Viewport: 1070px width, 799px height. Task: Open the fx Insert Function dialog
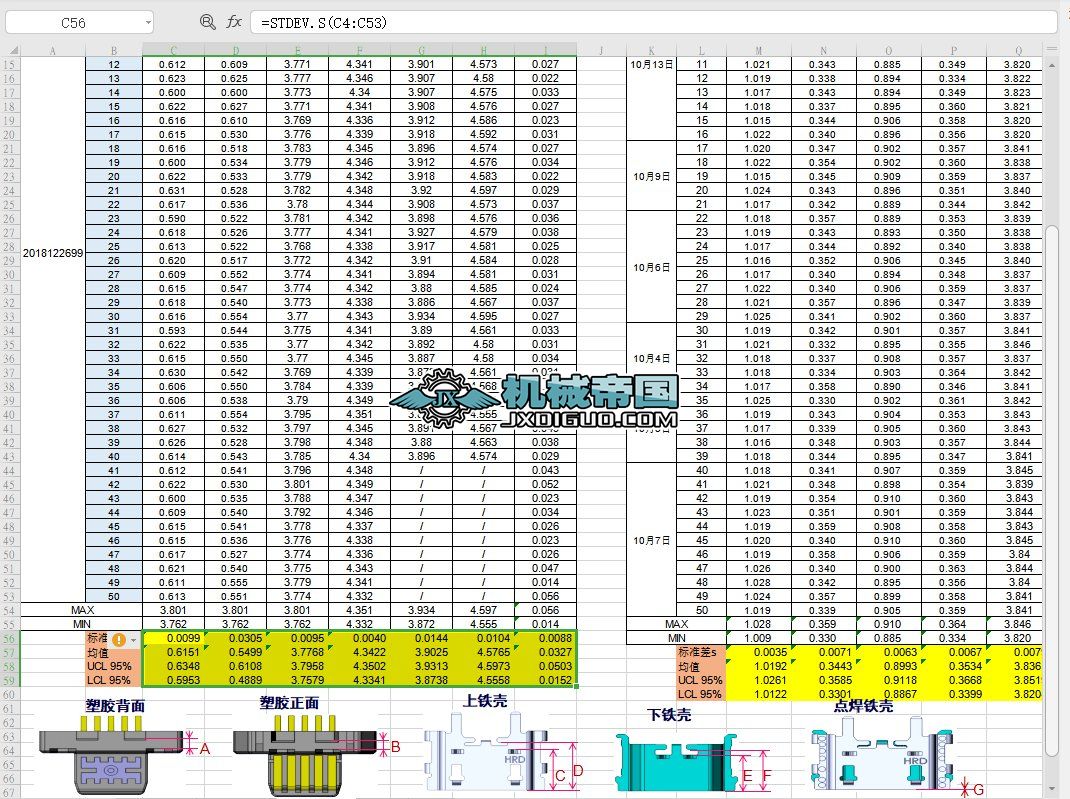[x=234, y=22]
